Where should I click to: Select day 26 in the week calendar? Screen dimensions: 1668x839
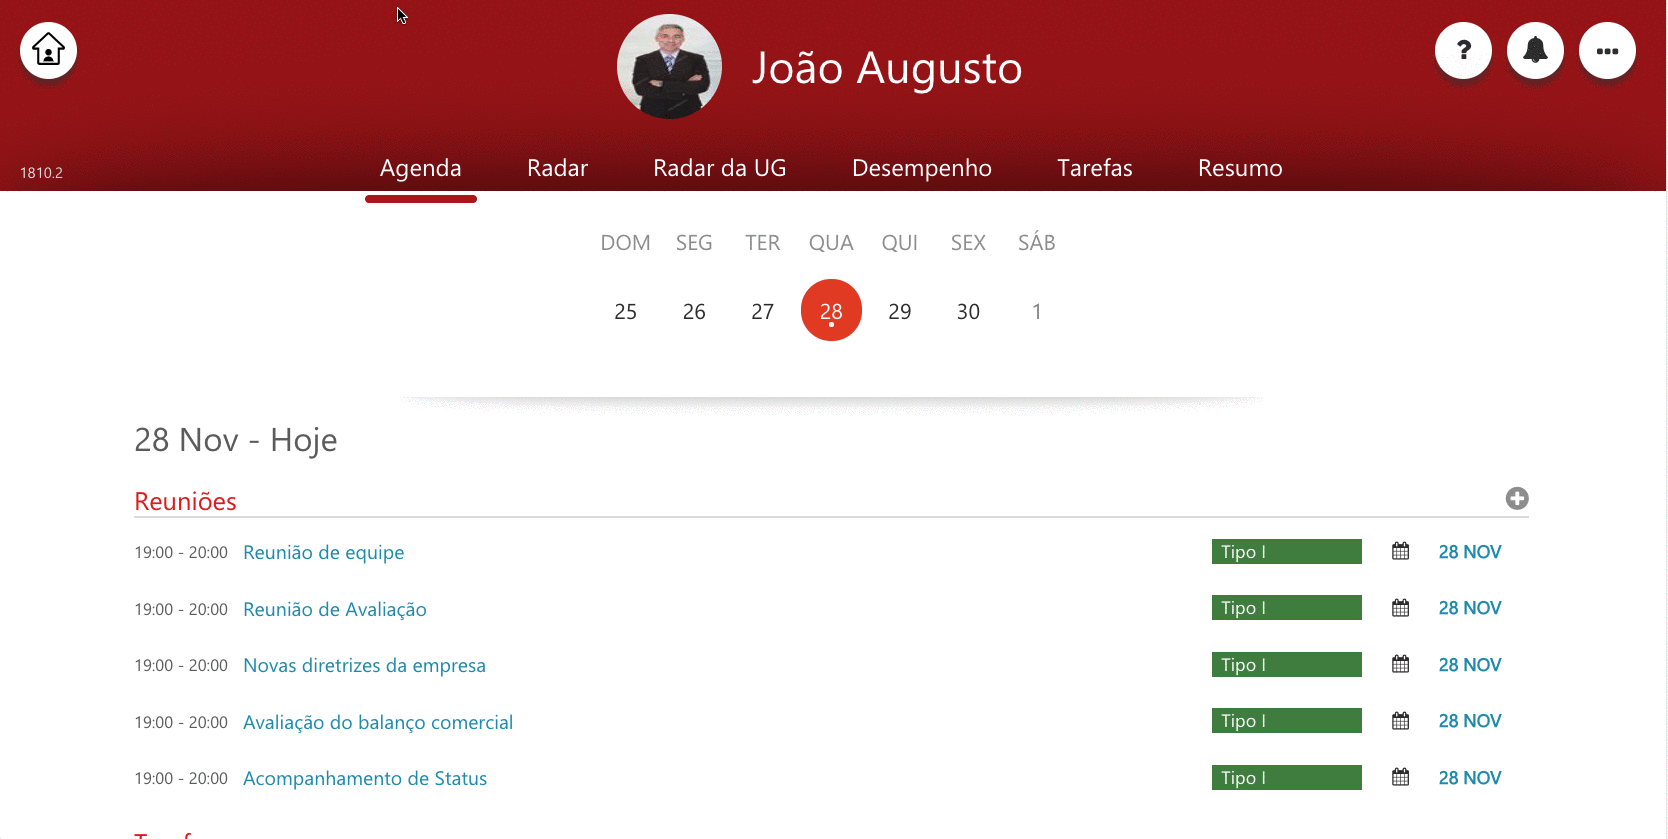694,311
